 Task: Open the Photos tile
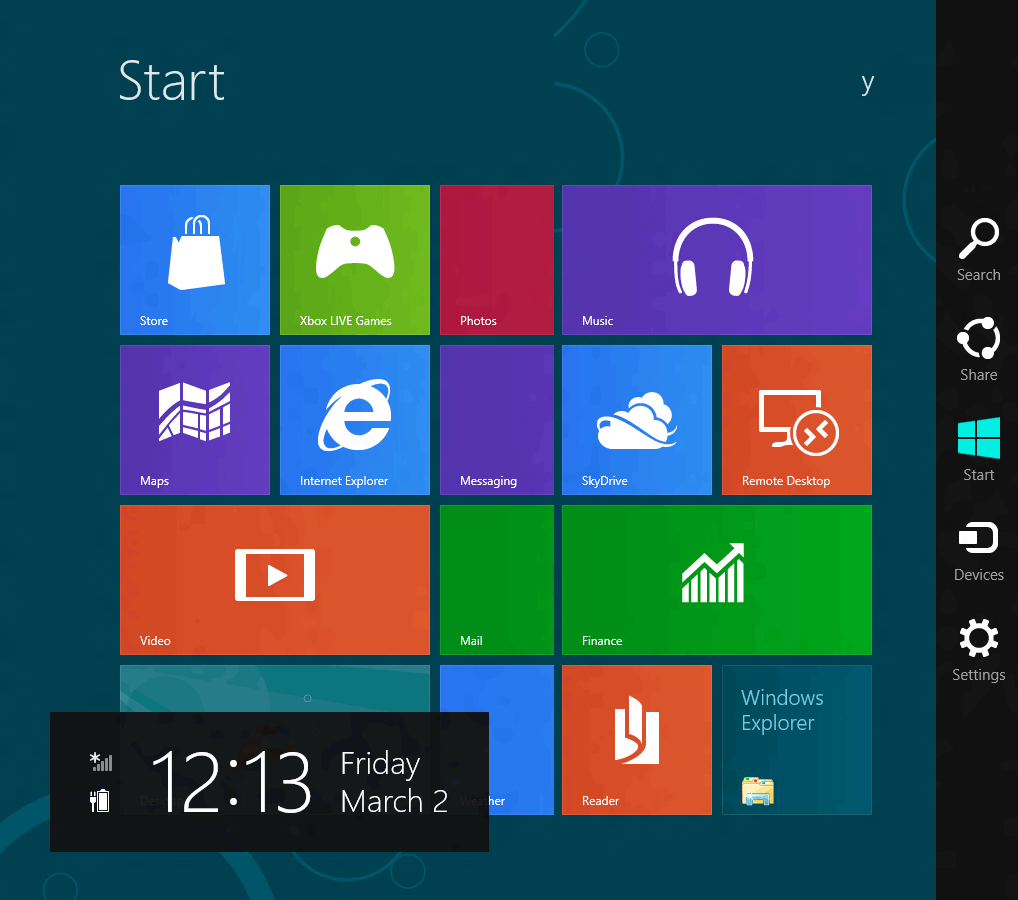tap(497, 260)
